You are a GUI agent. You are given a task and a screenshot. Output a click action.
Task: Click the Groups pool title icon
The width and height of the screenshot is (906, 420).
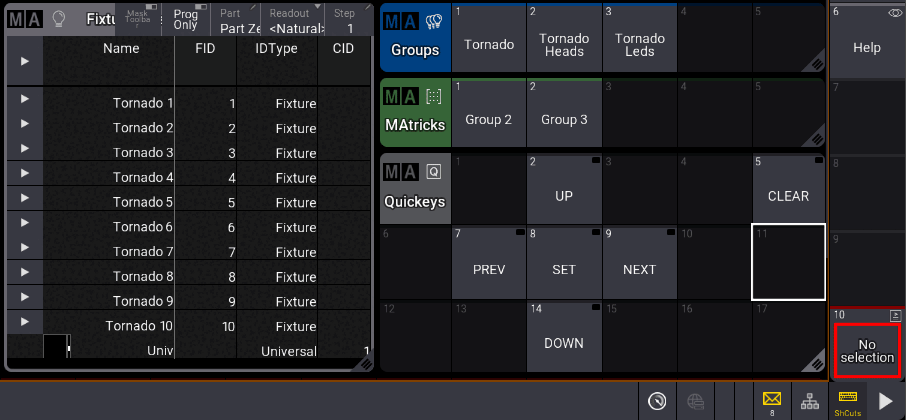[415, 37]
